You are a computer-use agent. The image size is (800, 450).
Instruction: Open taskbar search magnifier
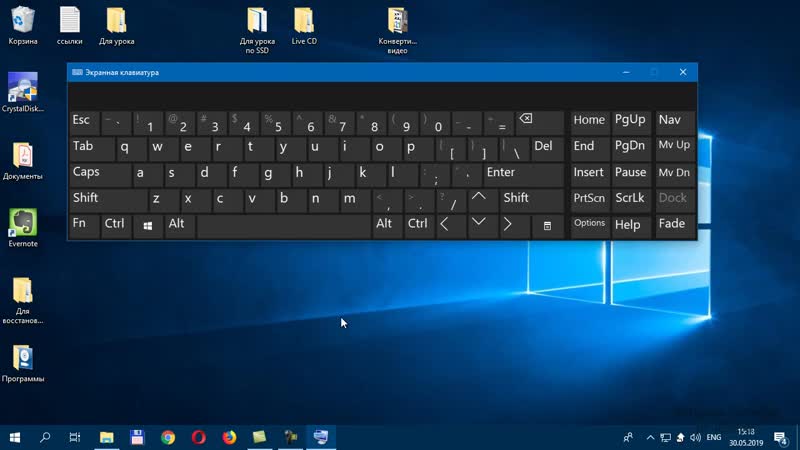pyautogui.click(x=45, y=437)
